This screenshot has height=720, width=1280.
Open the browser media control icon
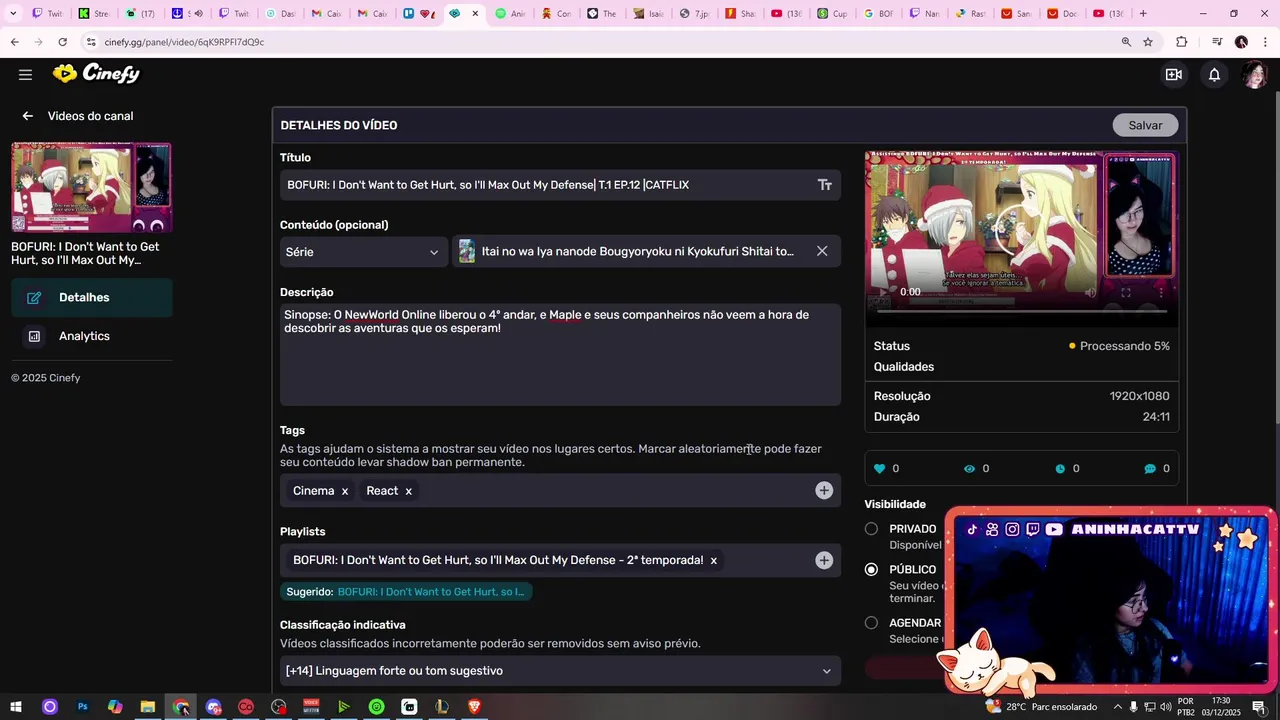coord(1217,42)
